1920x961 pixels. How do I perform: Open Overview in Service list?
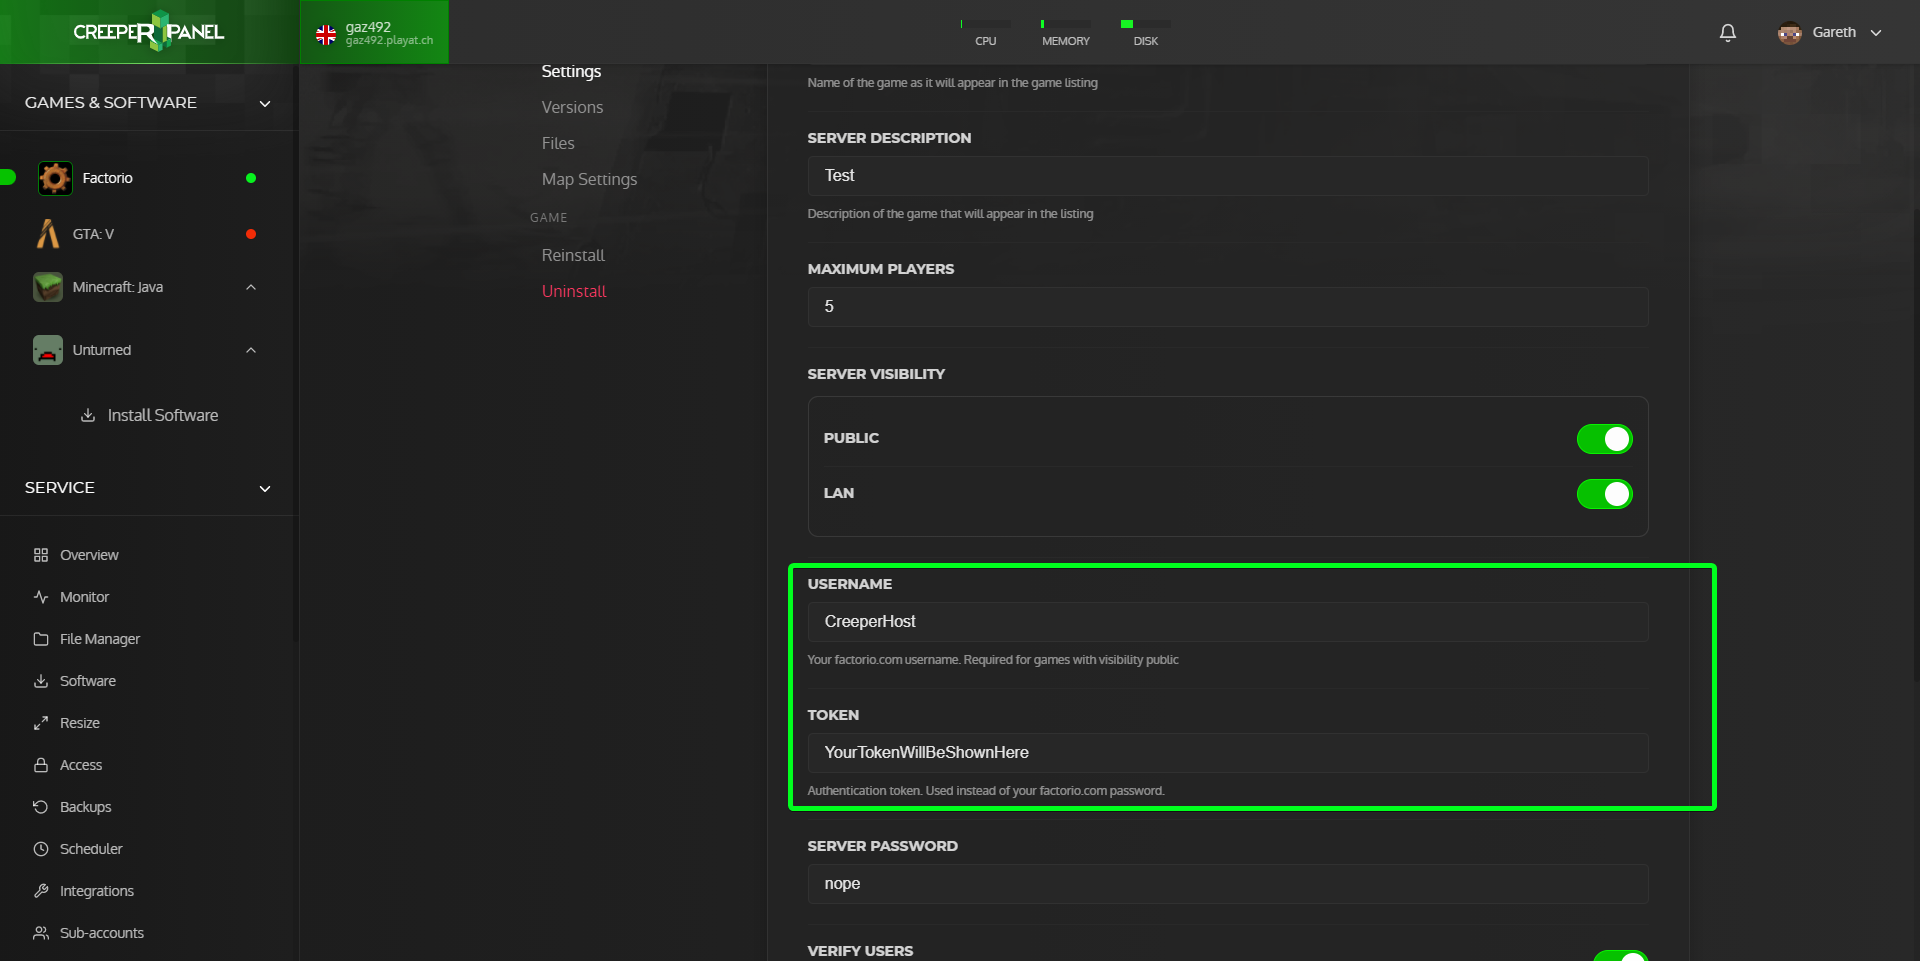tap(89, 555)
